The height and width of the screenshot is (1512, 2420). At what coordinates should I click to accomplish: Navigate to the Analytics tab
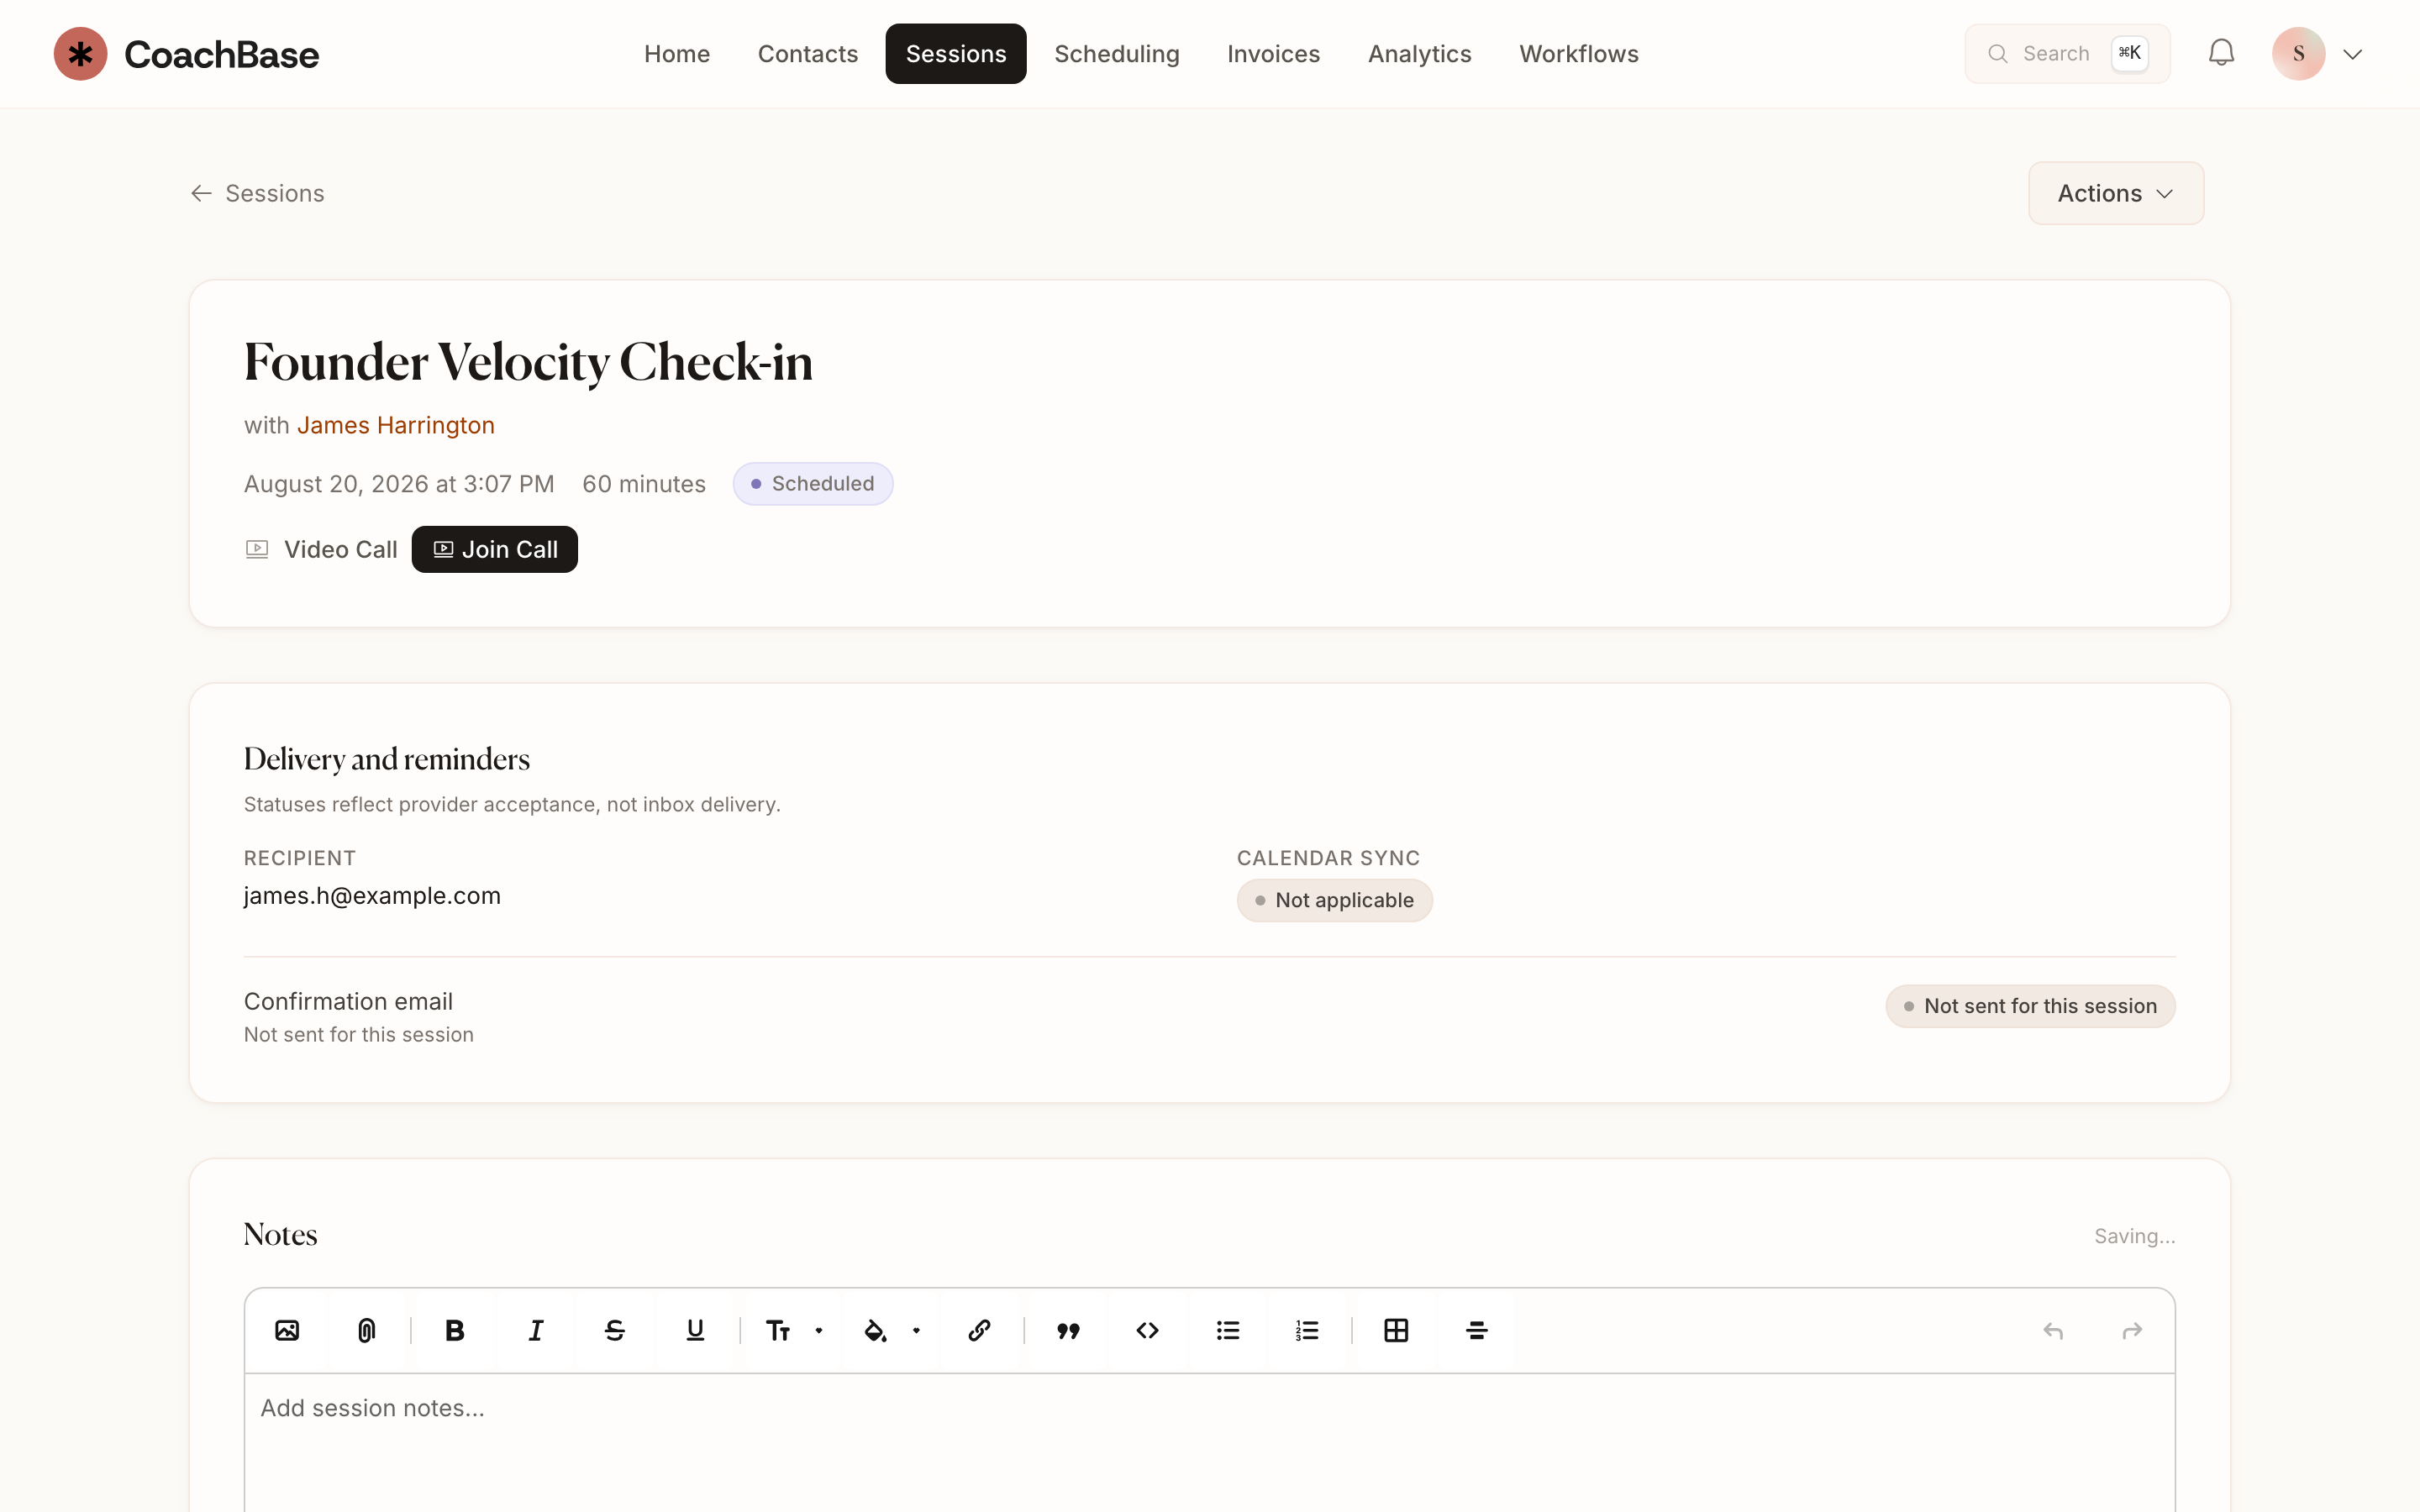(1419, 54)
